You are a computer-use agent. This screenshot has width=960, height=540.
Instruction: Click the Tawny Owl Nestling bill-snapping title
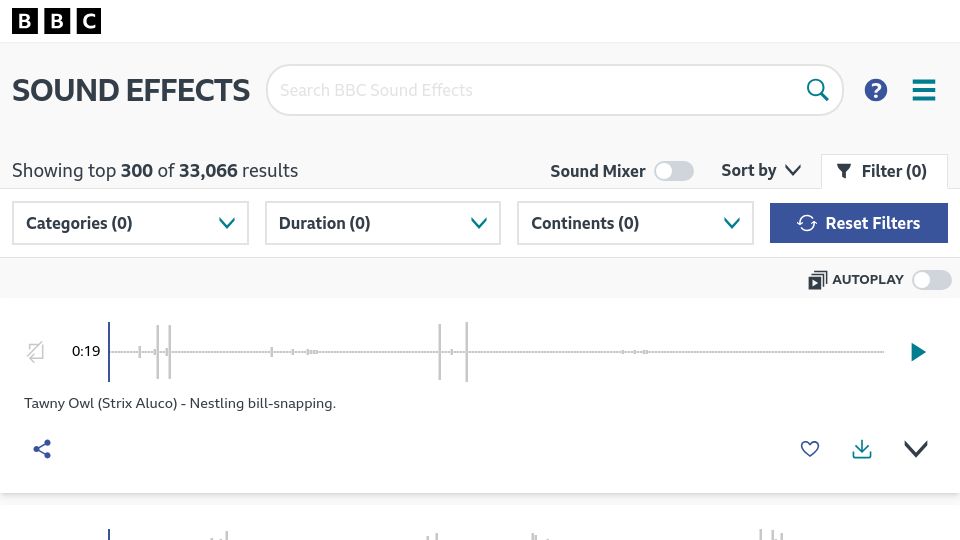pyautogui.click(x=180, y=403)
